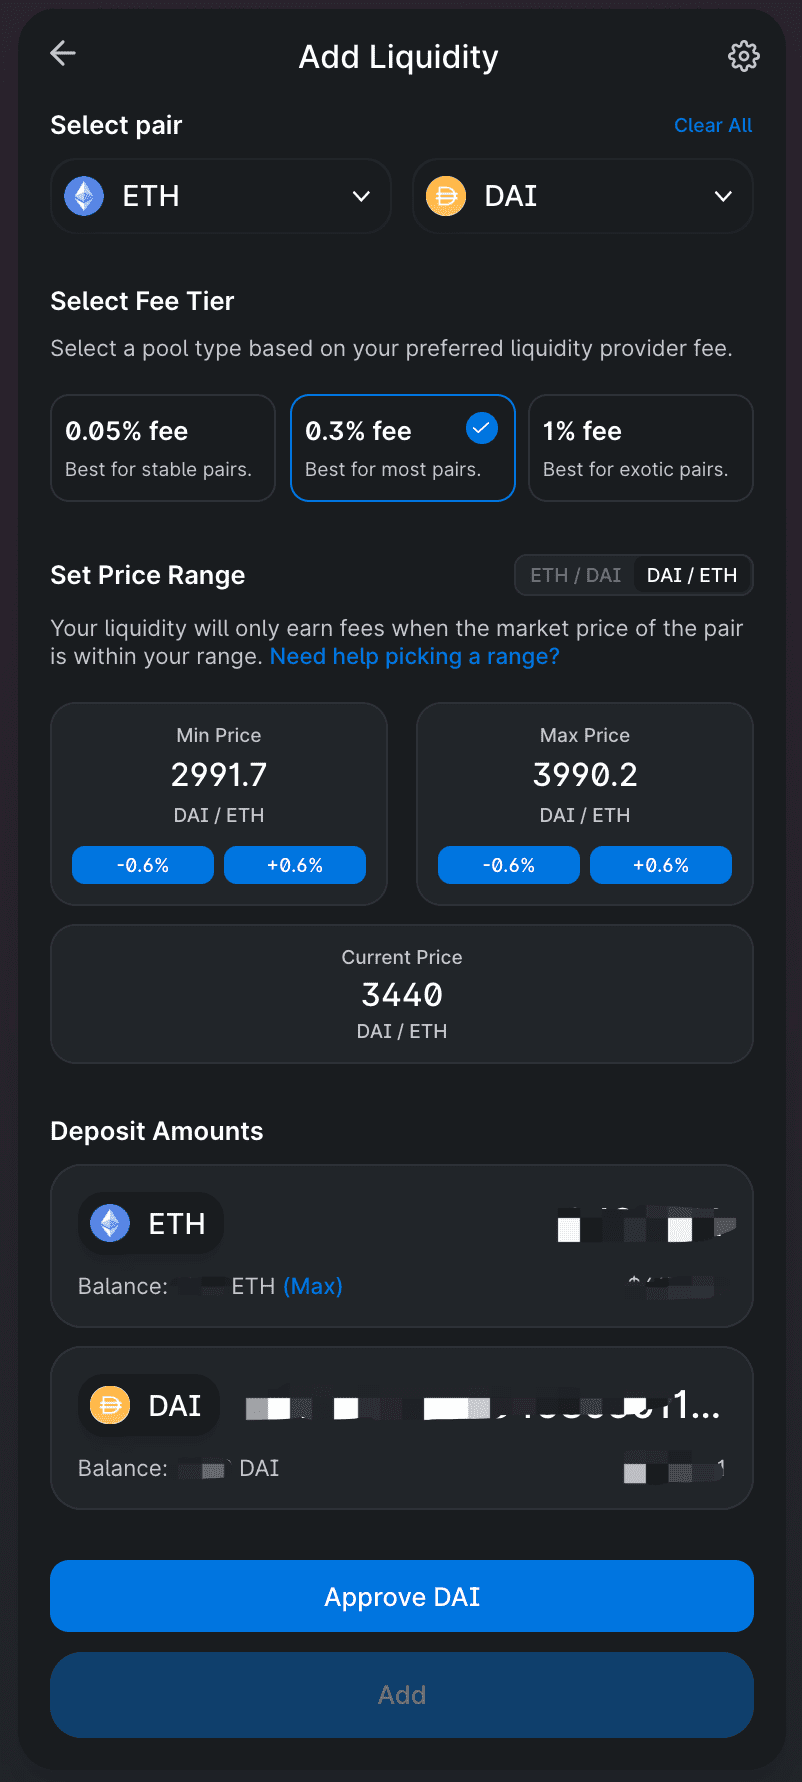Select the 1% fee tier
The width and height of the screenshot is (802, 1782).
640,448
